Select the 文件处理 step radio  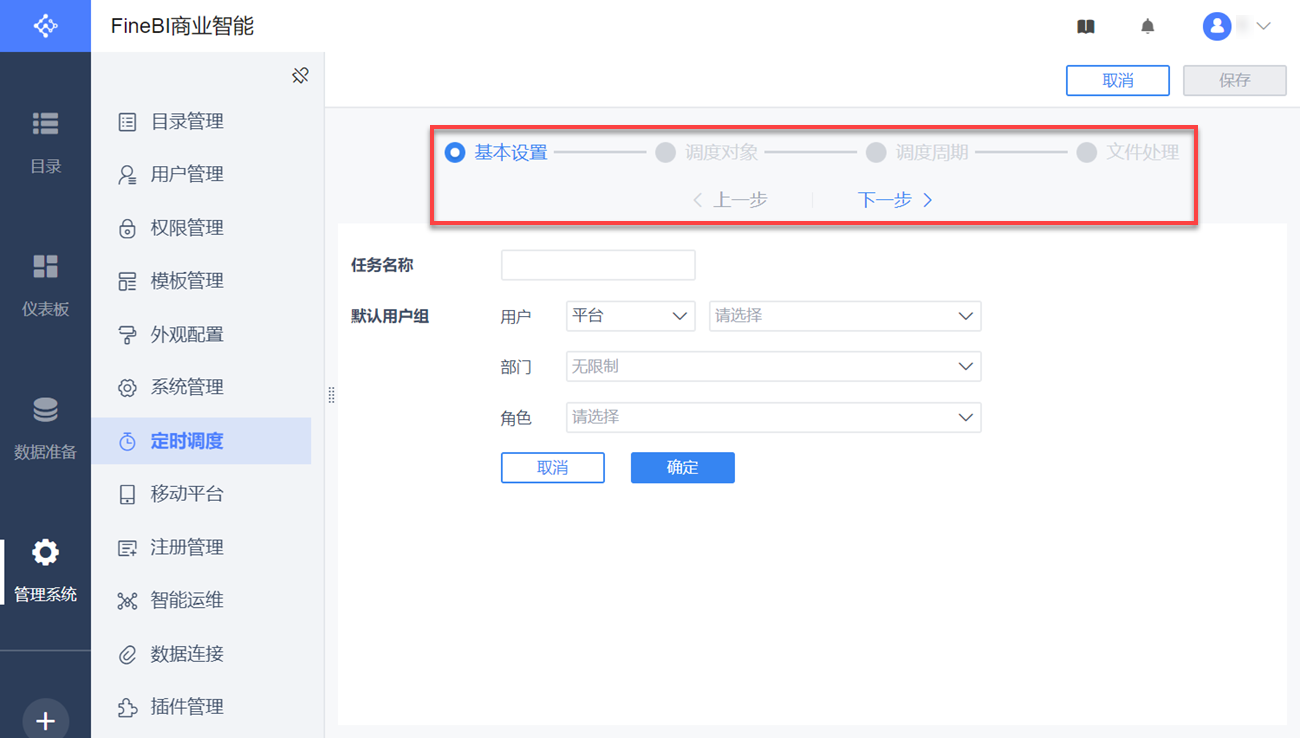(x=1086, y=153)
